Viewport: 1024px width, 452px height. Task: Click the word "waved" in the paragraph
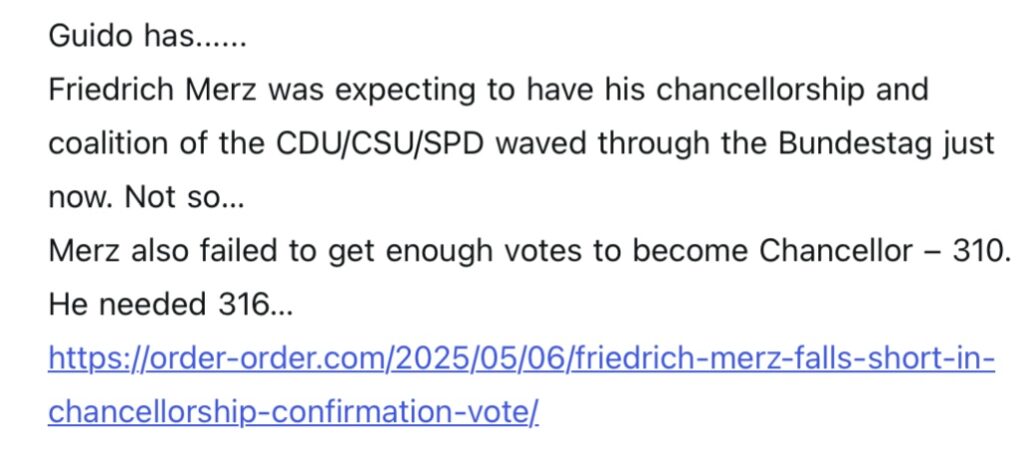coord(541,143)
